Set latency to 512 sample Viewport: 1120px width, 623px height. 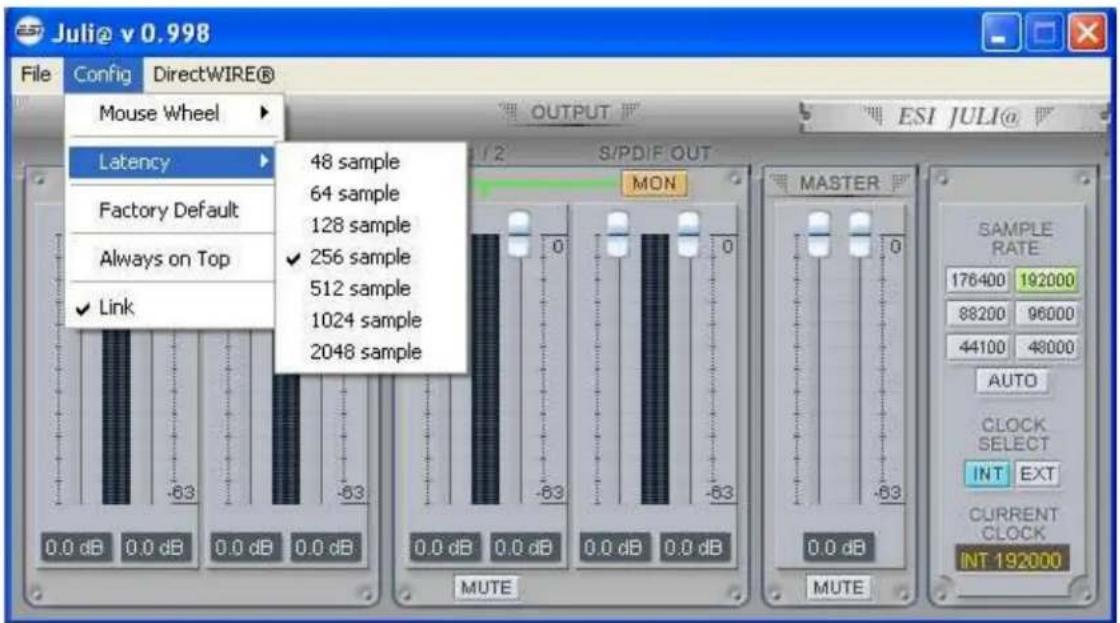point(371,289)
